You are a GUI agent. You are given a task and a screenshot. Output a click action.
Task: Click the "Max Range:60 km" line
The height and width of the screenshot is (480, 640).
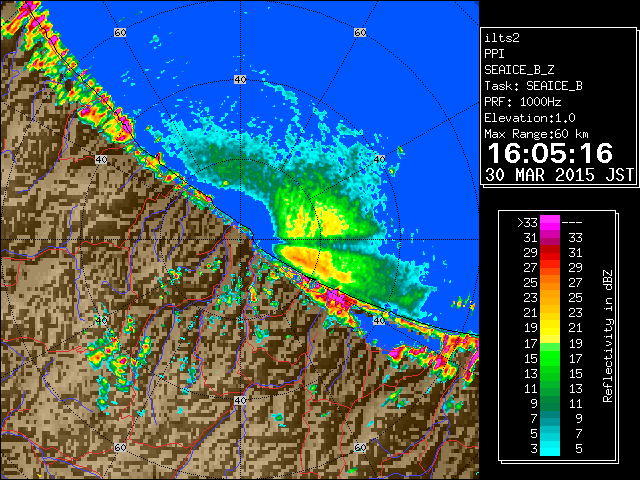click(536, 134)
